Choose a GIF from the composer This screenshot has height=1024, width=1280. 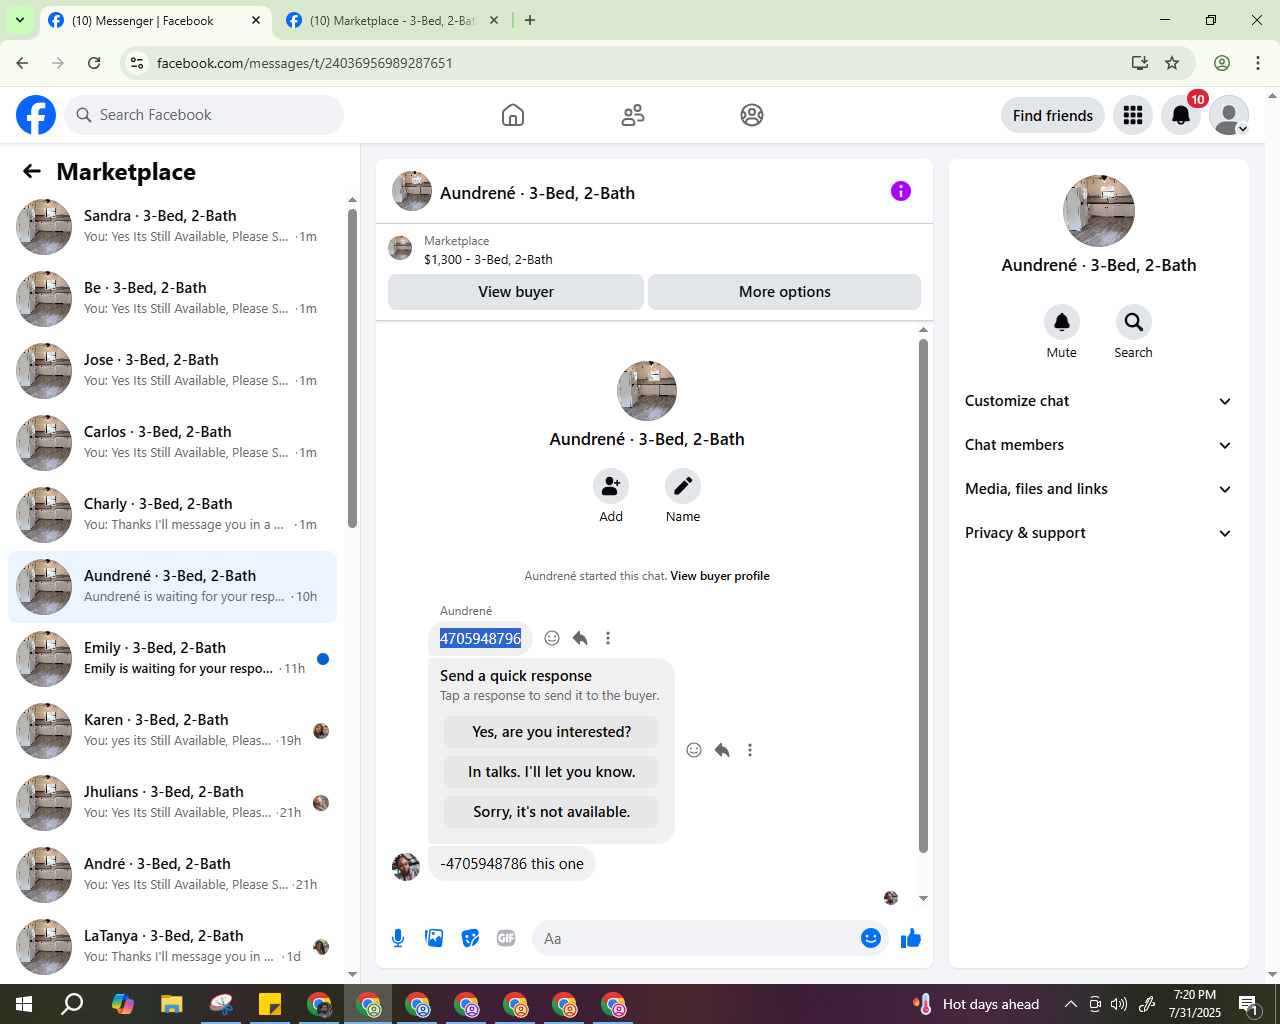click(x=506, y=938)
